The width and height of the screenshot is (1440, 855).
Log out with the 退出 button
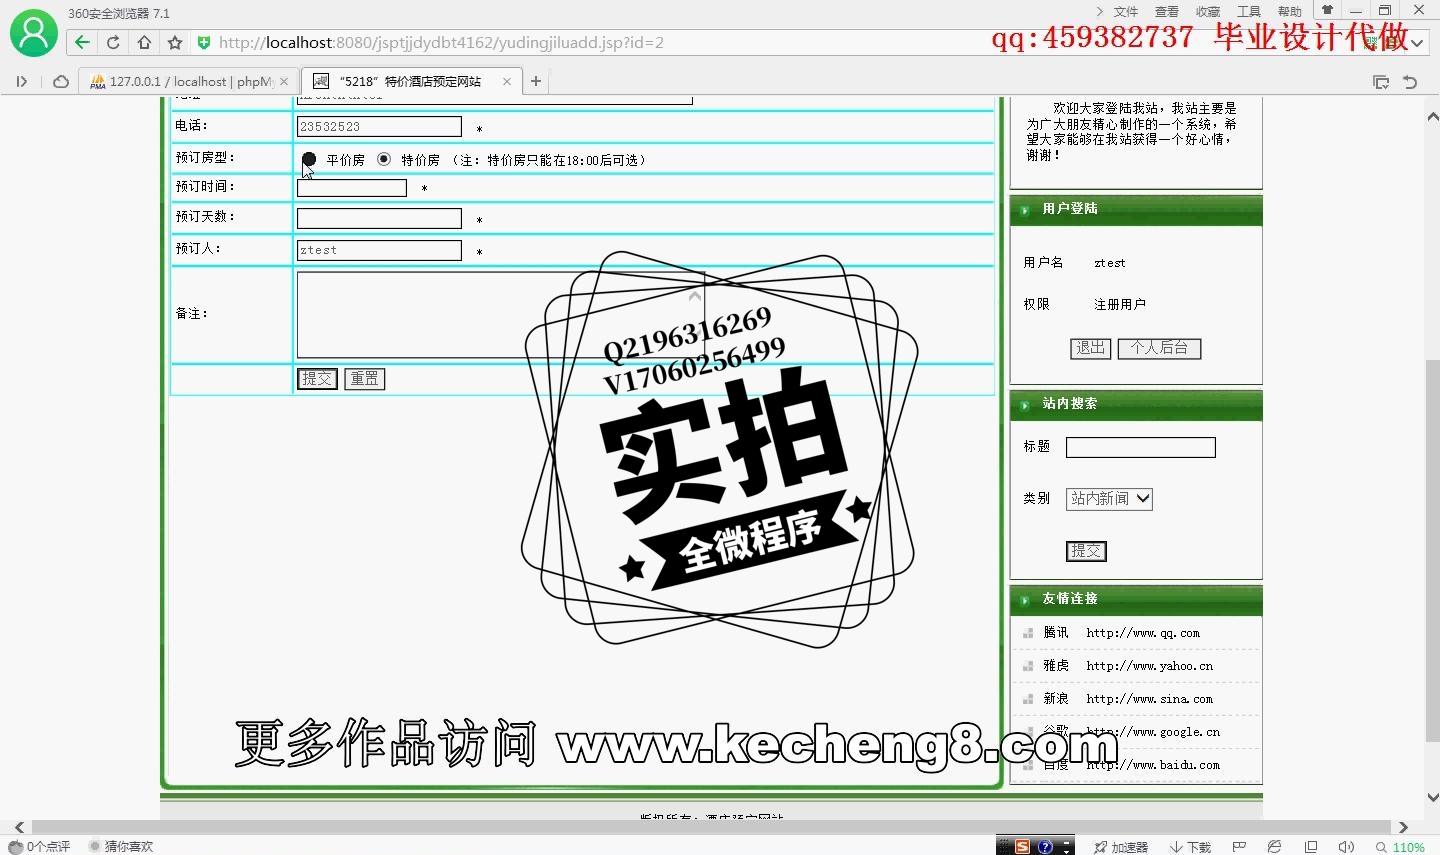point(1090,348)
